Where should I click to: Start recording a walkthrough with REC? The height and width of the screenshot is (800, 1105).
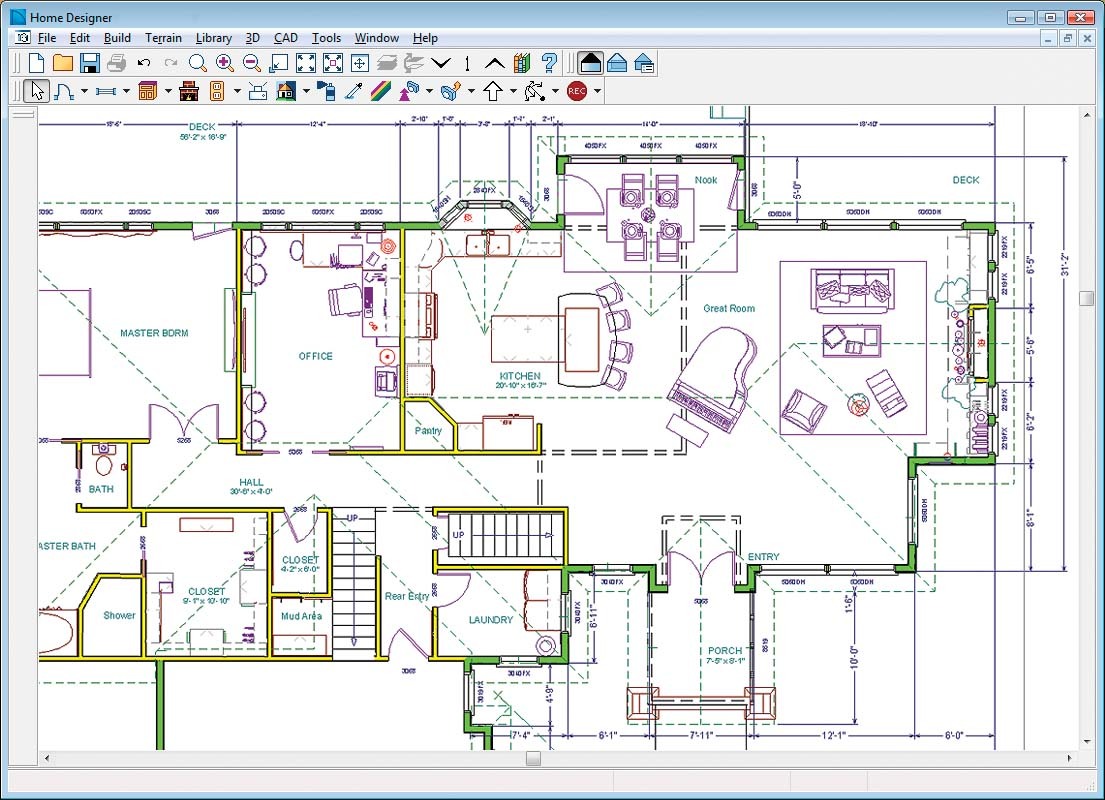[578, 91]
